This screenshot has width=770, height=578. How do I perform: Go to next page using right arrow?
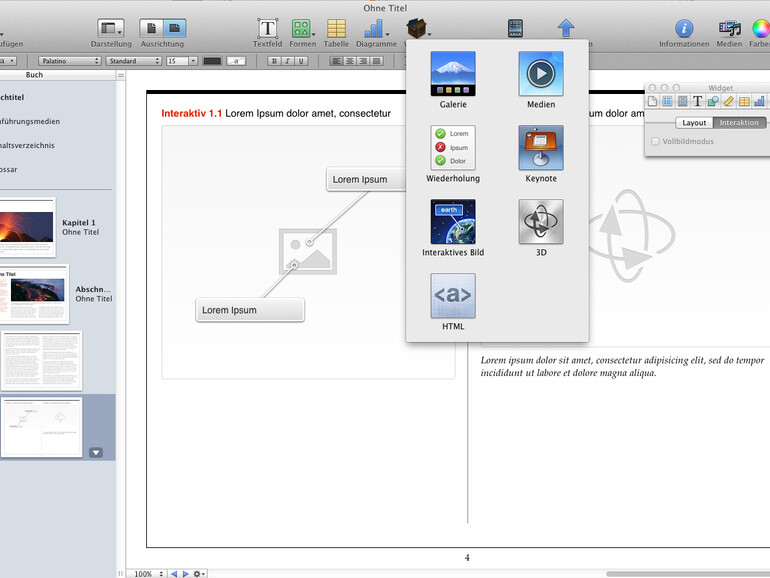(x=186, y=574)
